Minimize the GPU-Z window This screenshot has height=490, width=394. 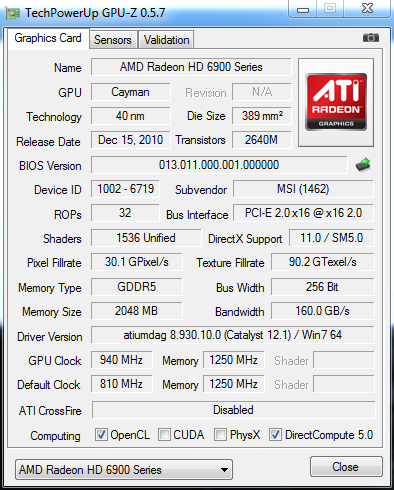tap(302, 9)
